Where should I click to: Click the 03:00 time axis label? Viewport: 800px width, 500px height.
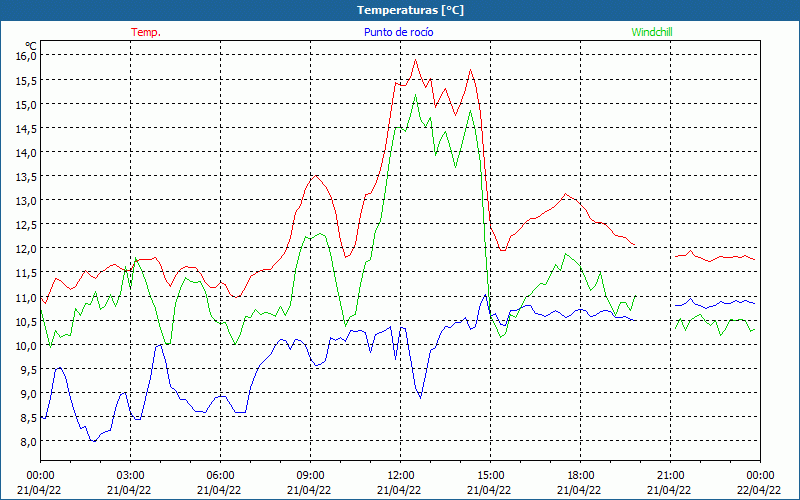coord(131,476)
